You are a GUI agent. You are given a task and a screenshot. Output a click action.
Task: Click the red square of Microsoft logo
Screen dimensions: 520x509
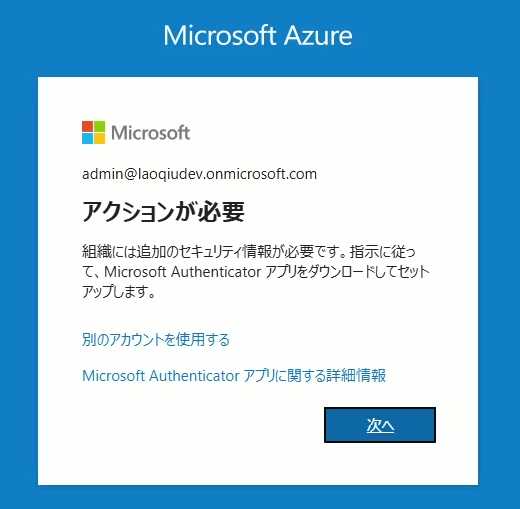pos(87,126)
